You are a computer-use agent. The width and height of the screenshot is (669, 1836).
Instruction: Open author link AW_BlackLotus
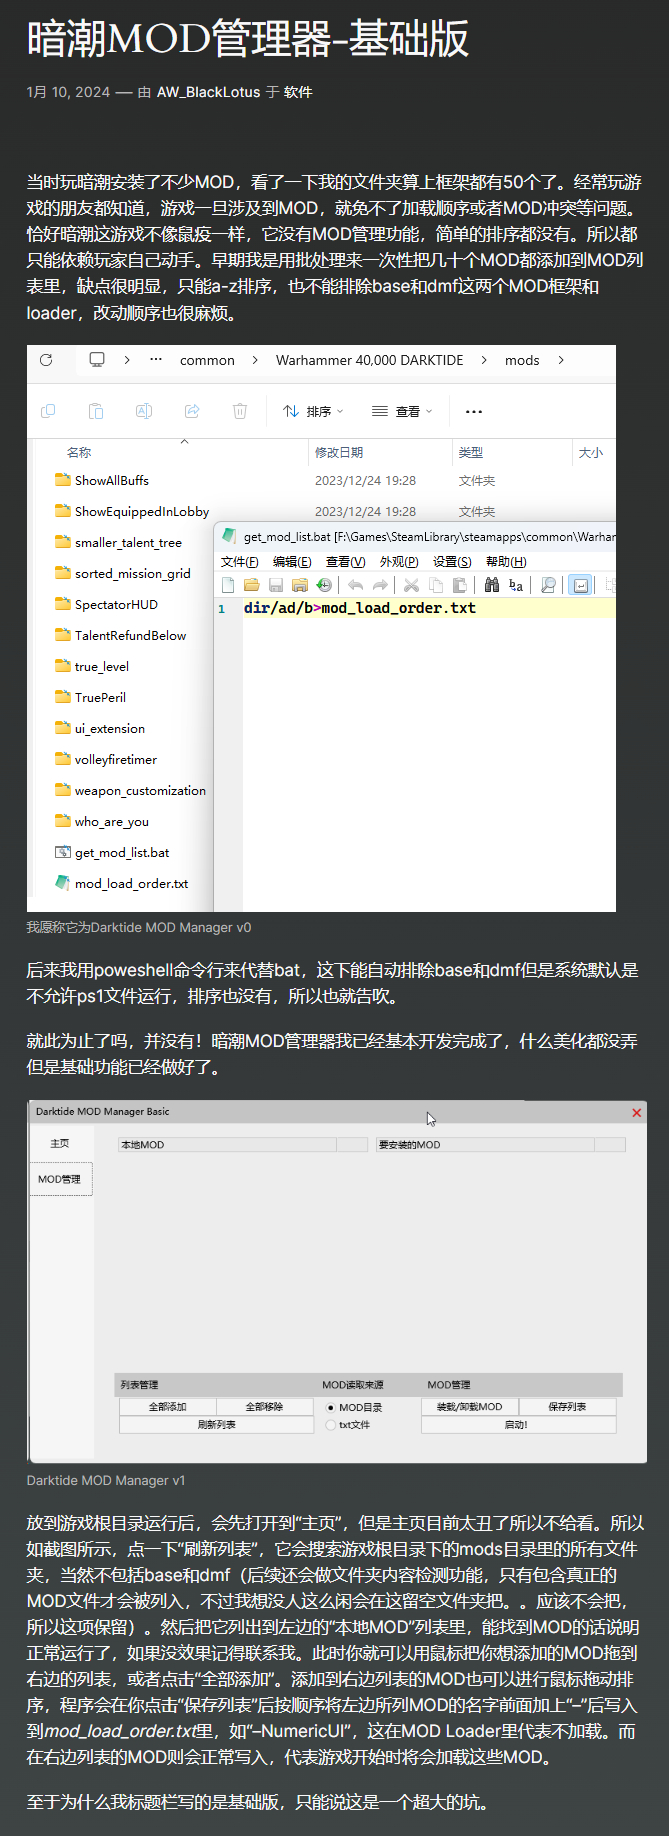pos(208,92)
